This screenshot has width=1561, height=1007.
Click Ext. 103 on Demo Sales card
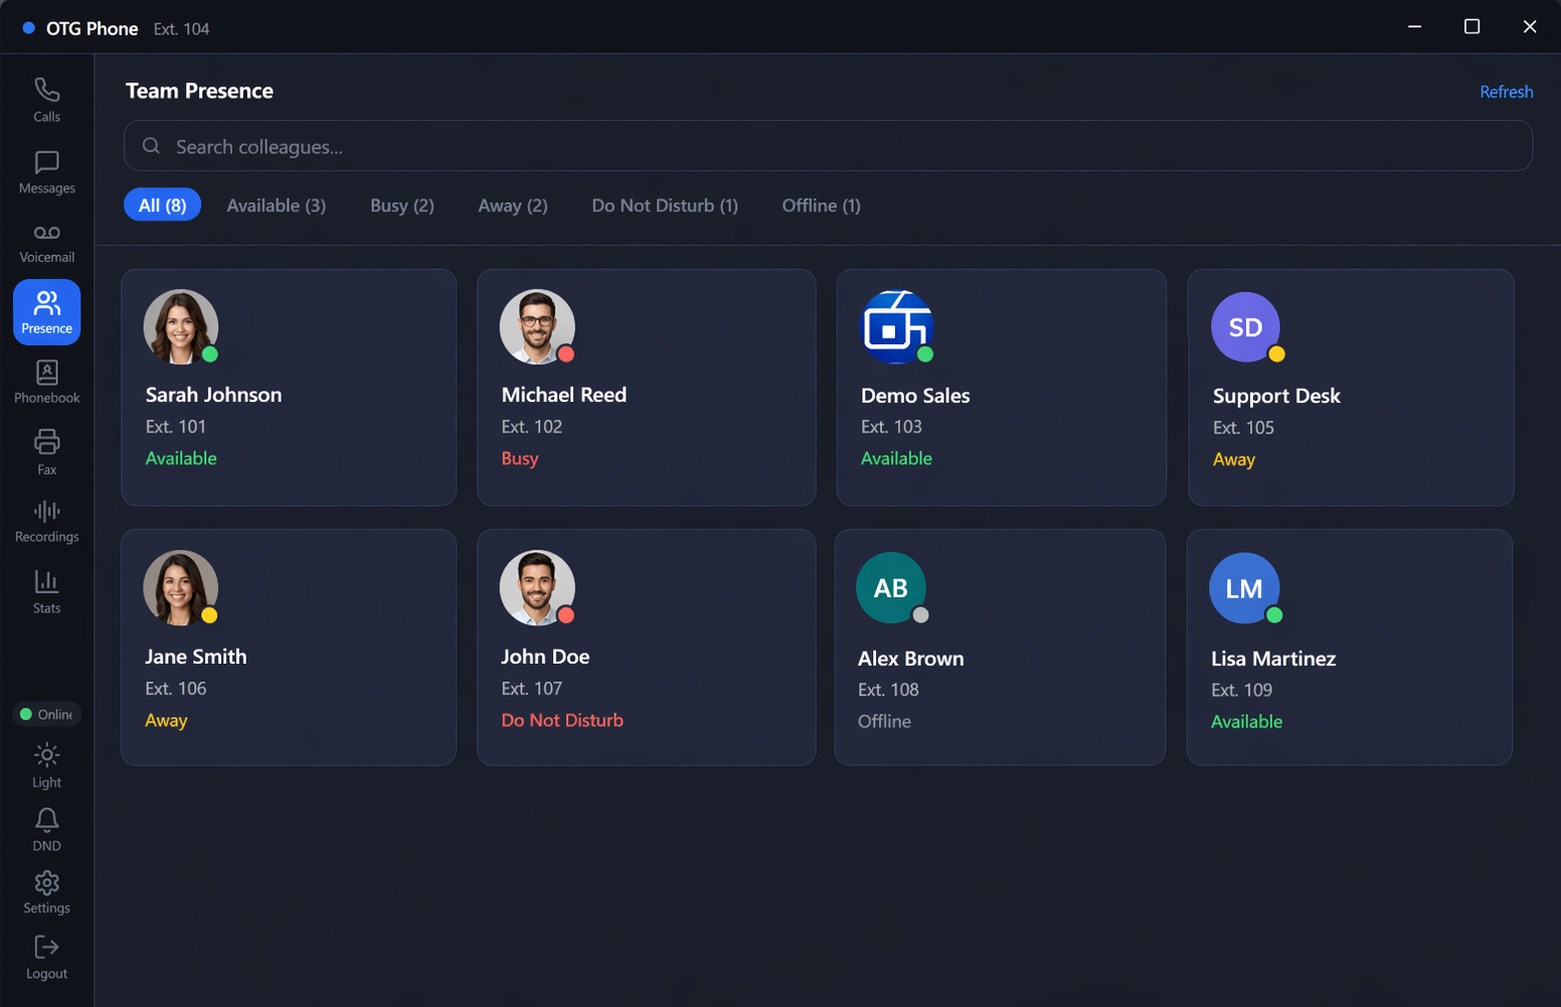click(x=891, y=427)
